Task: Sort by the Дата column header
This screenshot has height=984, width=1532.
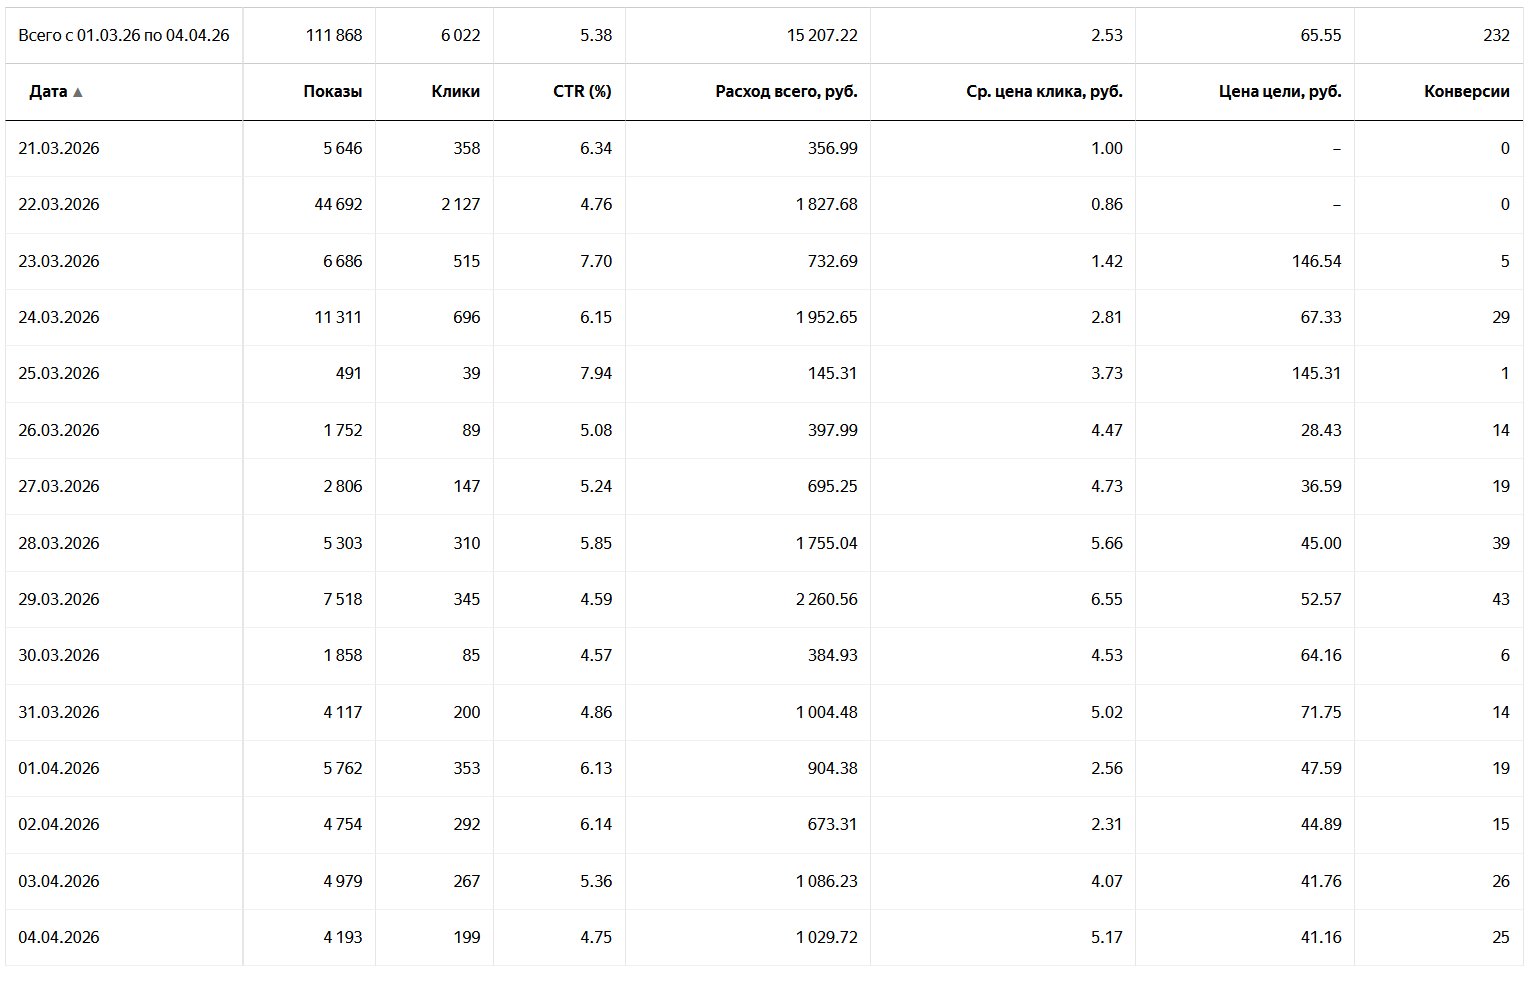Action: click(48, 92)
